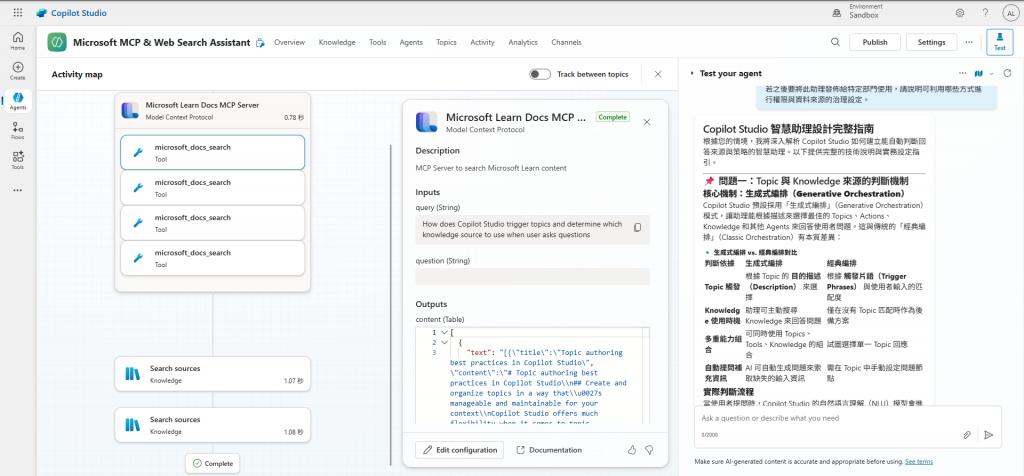The width and height of the screenshot is (1024, 476).
Task: Open settings gear in the top bar
Action: (959, 12)
